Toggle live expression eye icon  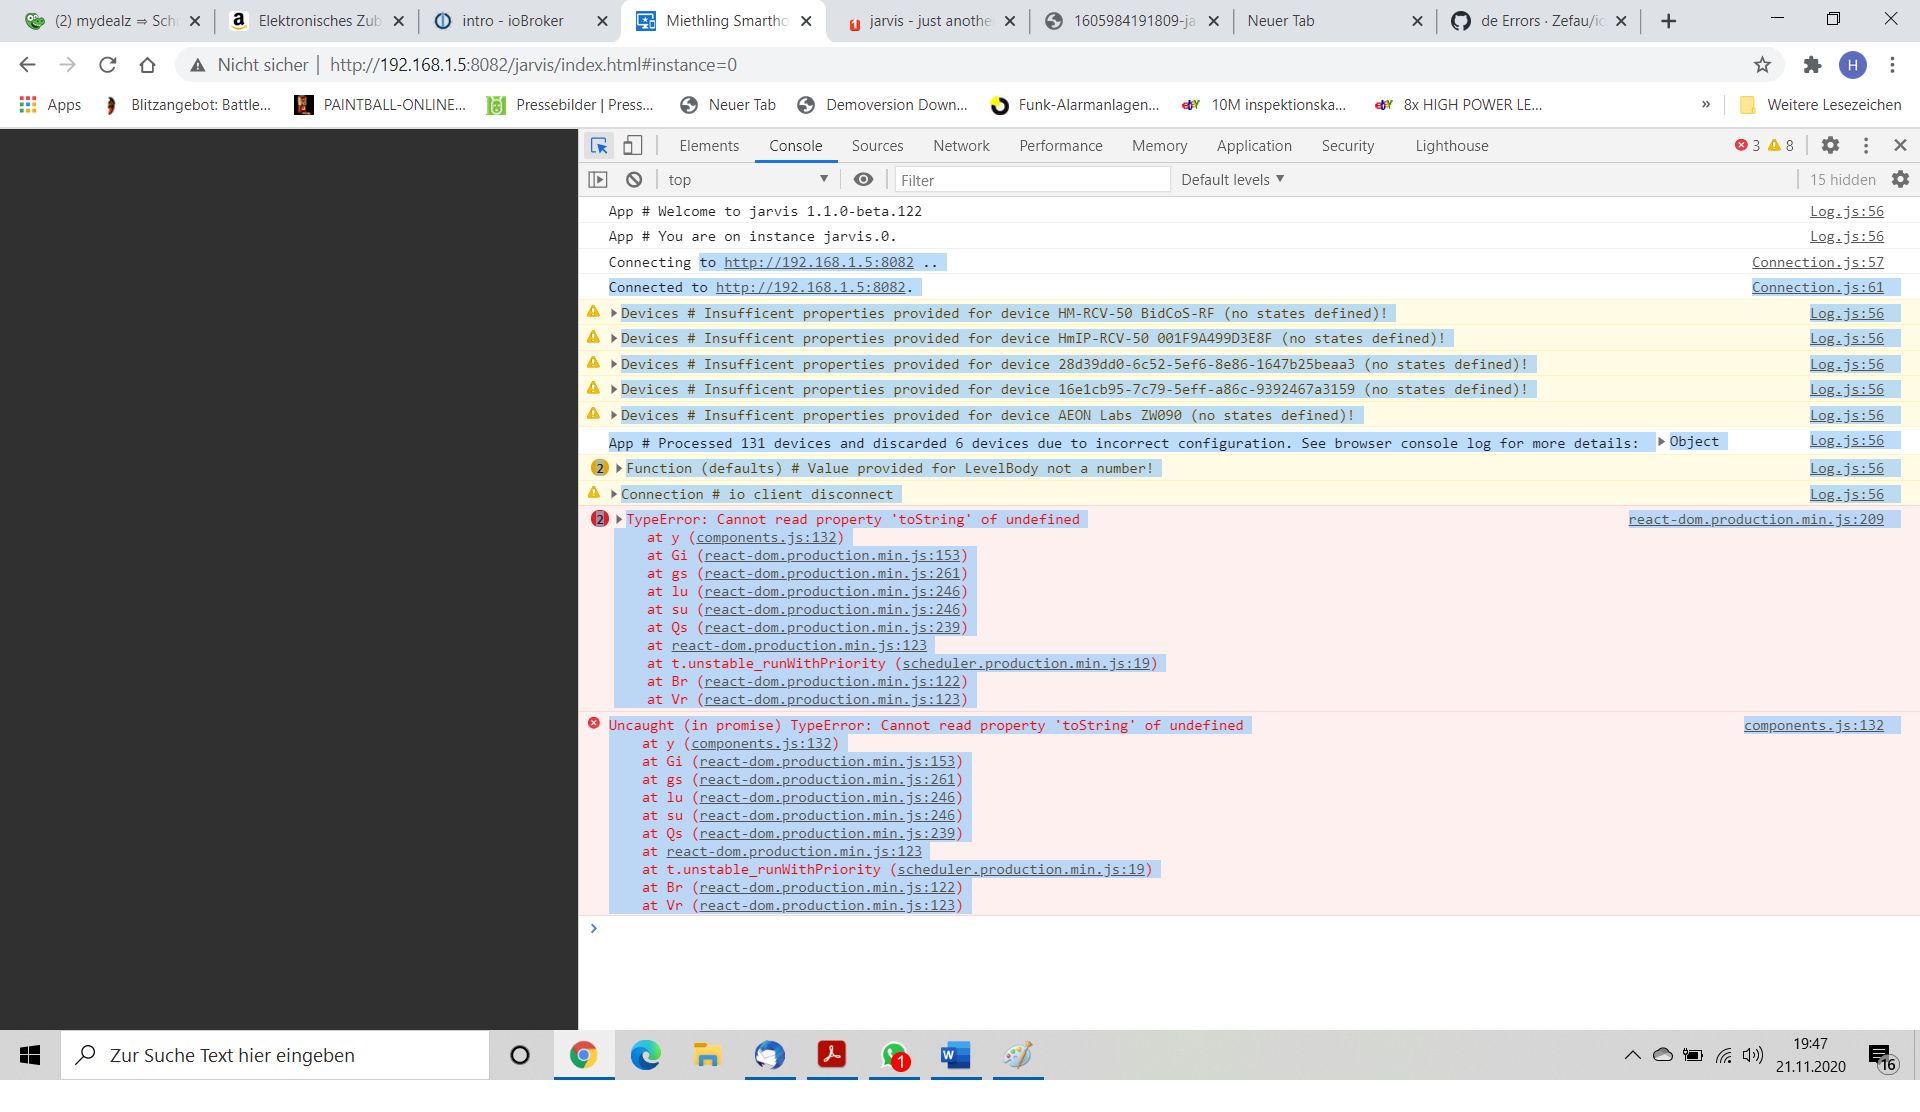pyautogui.click(x=863, y=180)
